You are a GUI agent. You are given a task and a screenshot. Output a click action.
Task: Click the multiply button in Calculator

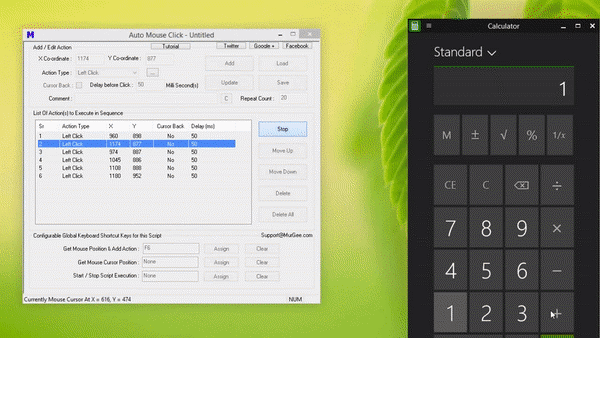(x=557, y=228)
